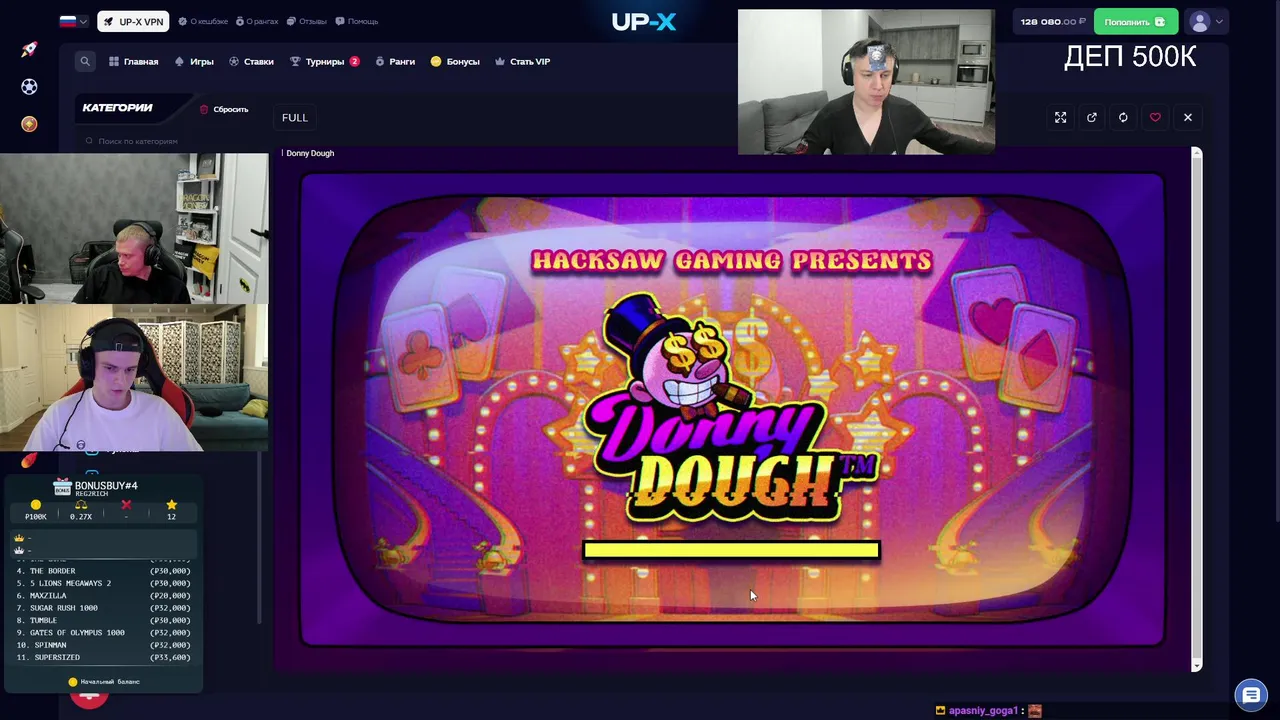Click the Начальный баланс label
1280x720 pixels.
coord(110,682)
